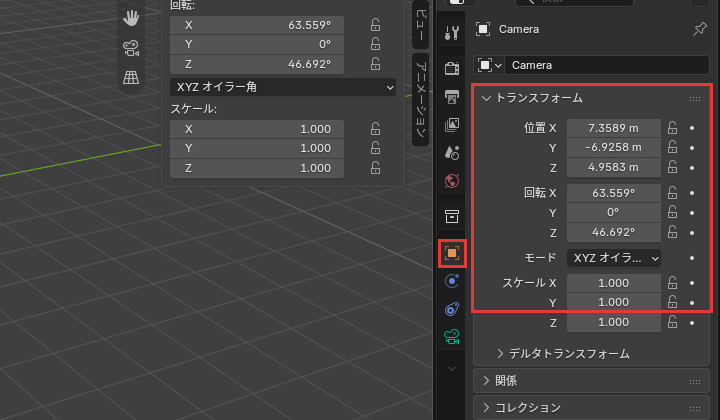Viewport: 720px width, 420px height.
Task: Click 位置 Y field -6.9258 m
Action: 613,147
